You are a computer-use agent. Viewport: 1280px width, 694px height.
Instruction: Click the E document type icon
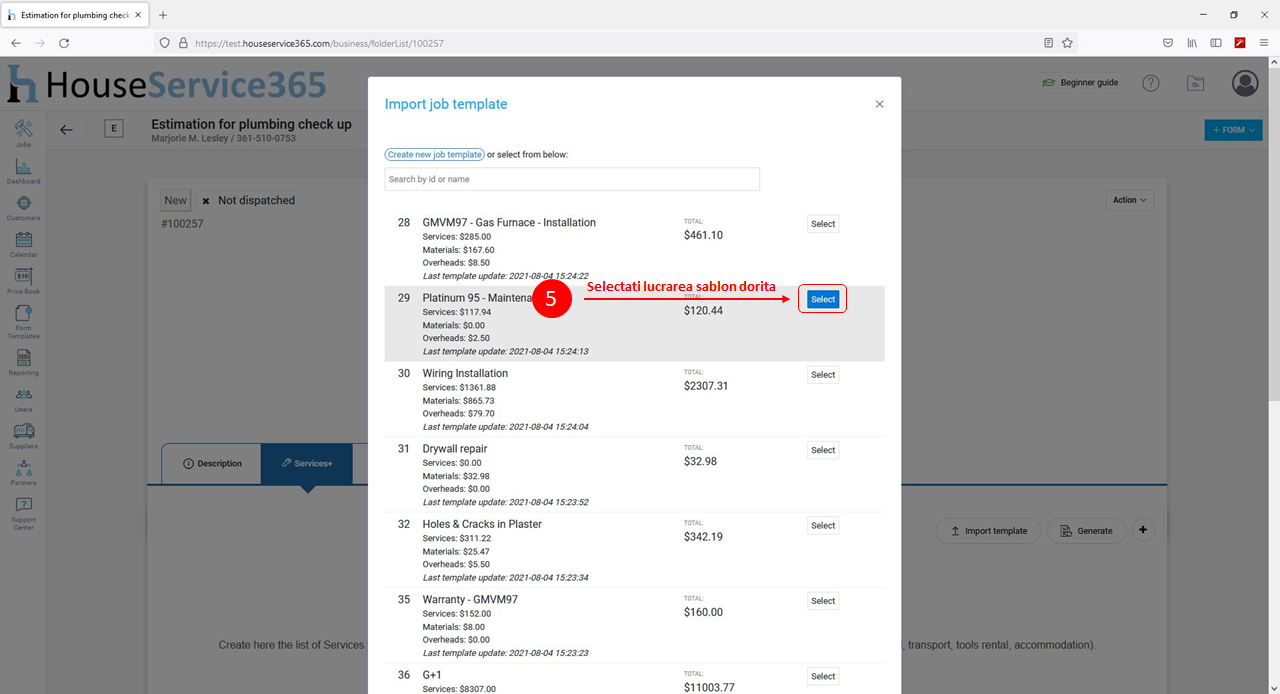(113, 128)
